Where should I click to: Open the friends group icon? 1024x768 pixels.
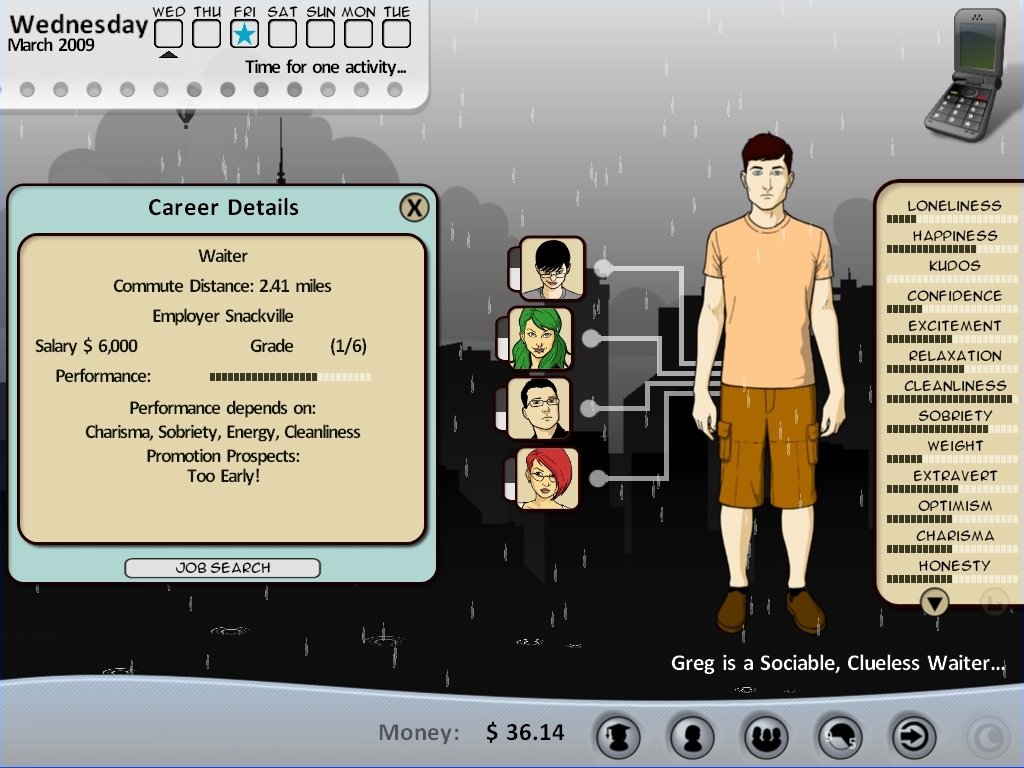pos(765,736)
